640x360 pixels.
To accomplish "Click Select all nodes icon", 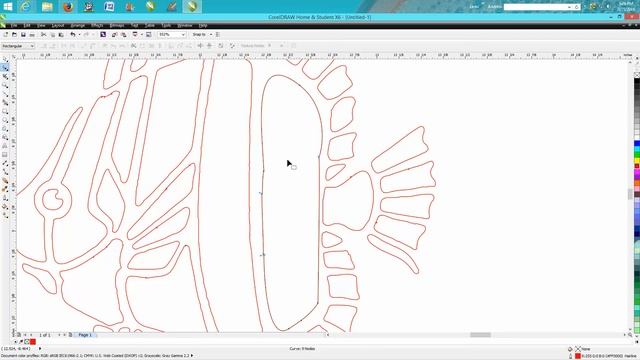I will pos(232,46).
